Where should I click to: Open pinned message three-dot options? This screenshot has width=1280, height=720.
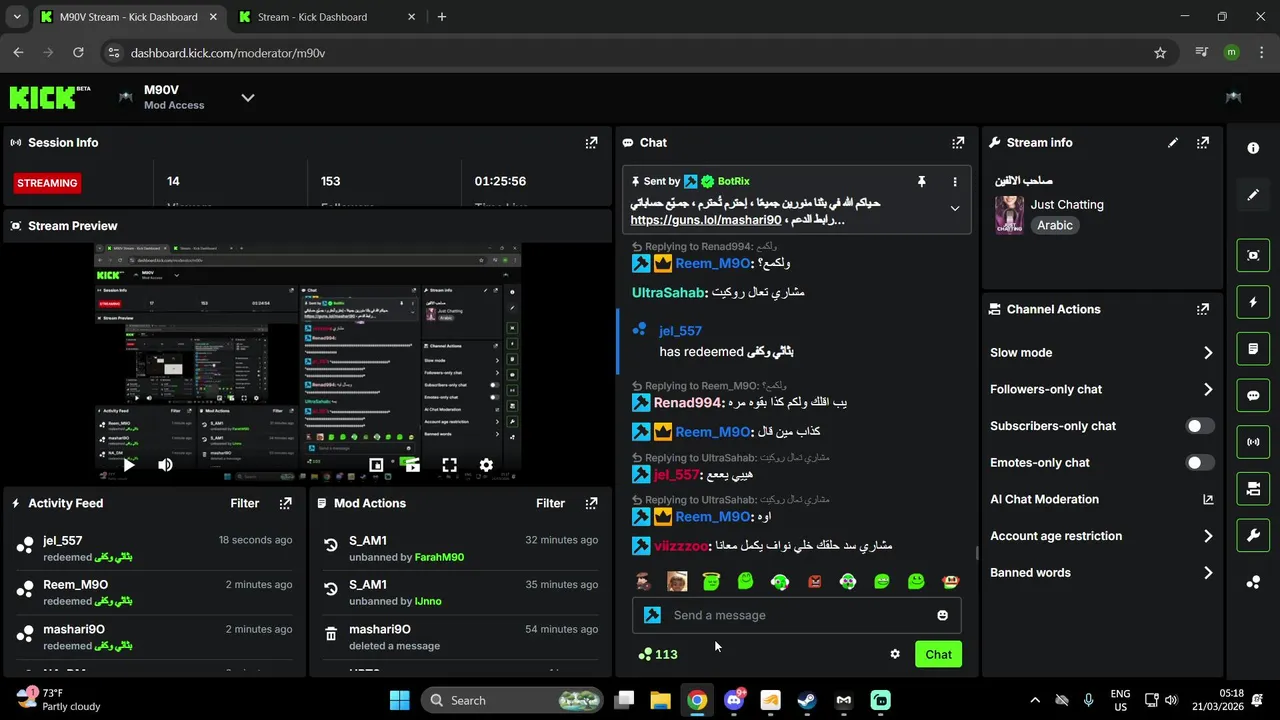[955, 182]
